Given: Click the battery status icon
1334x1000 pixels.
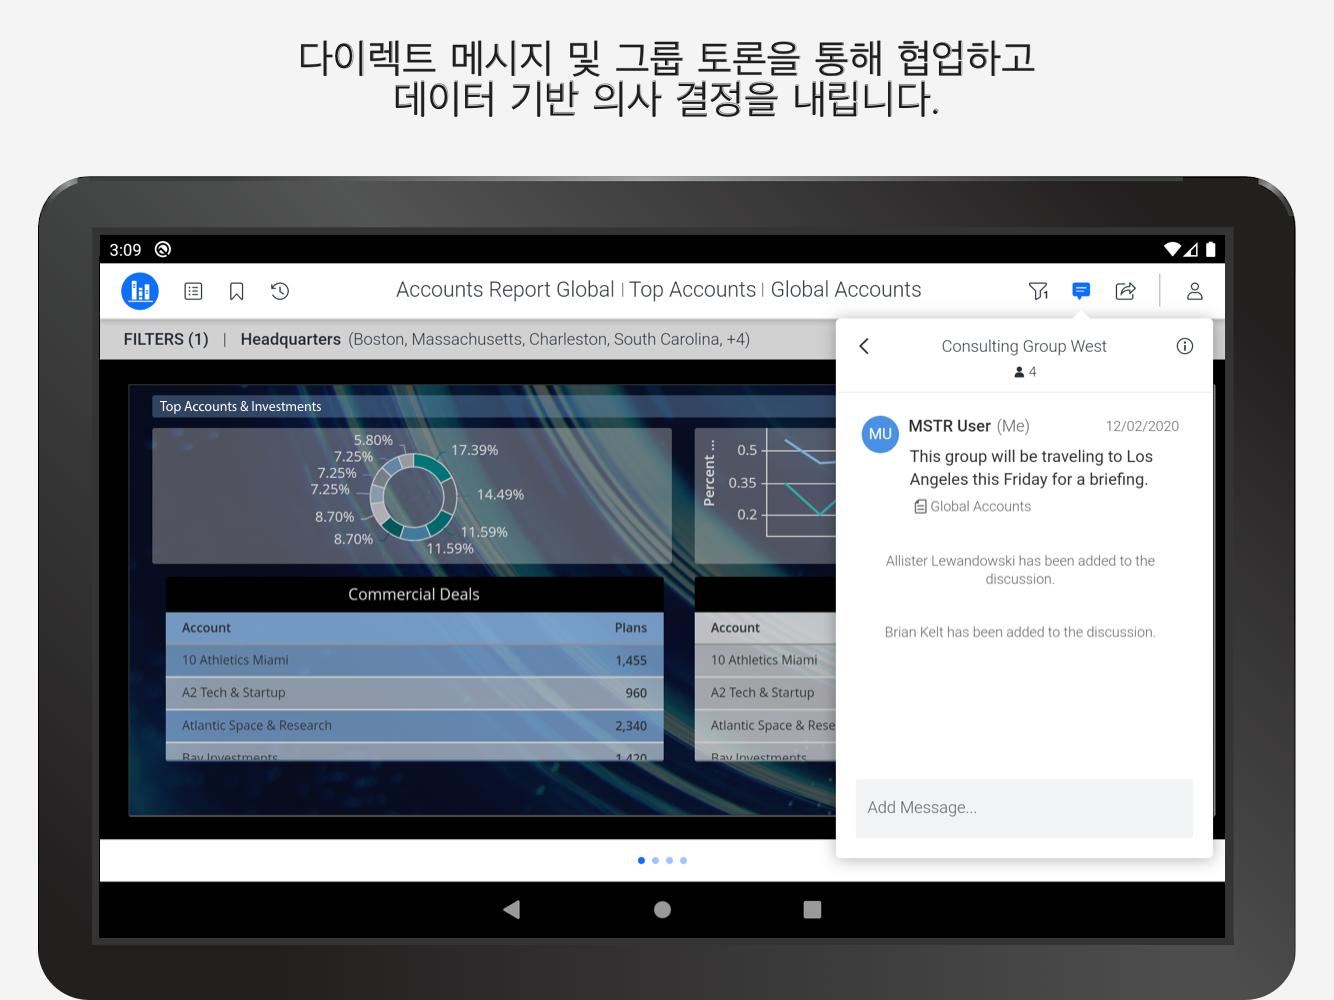Looking at the screenshot, I should 1211,249.
